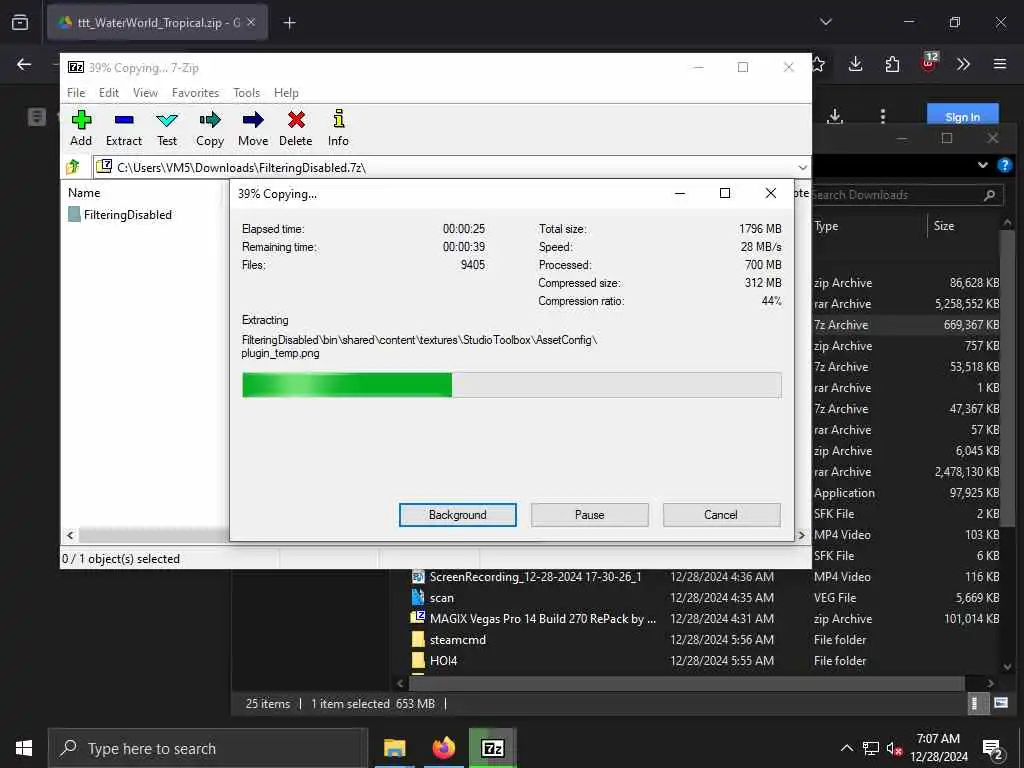Pause the extraction

click(x=590, y=515)
